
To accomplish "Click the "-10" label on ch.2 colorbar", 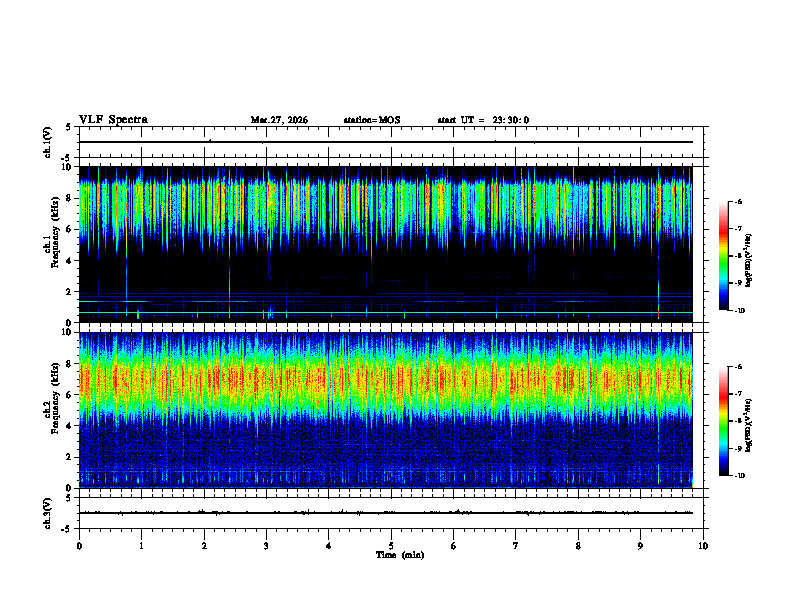I will point(740,476).
